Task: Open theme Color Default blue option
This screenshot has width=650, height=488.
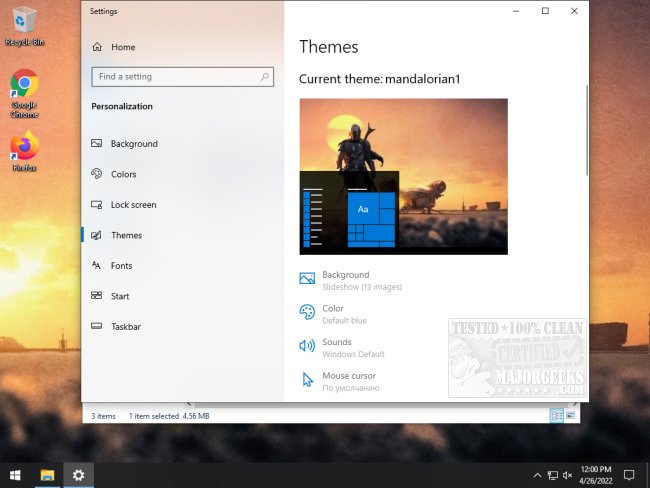Action: tap(333, 314)
